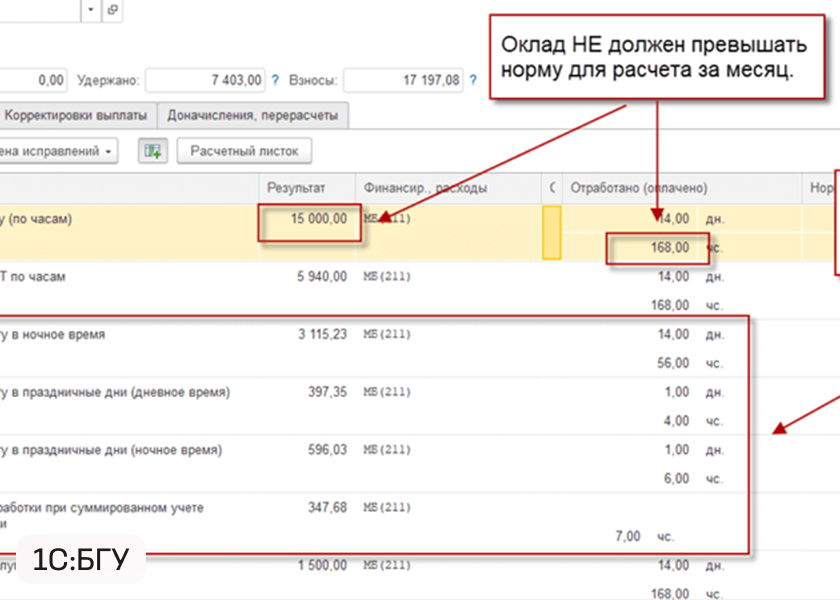
Task: Select the yellow highlighted cell in first row
Action: pyautogui.click(x=551, y=233)
